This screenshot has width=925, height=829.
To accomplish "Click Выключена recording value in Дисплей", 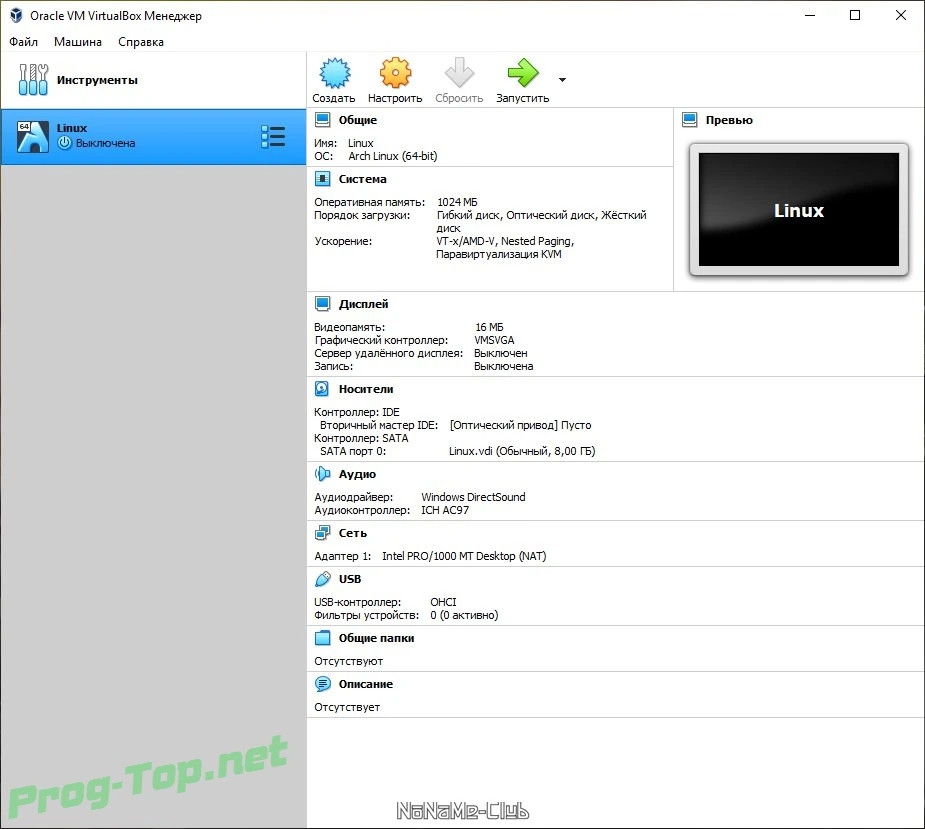I will tap(504, 366).
